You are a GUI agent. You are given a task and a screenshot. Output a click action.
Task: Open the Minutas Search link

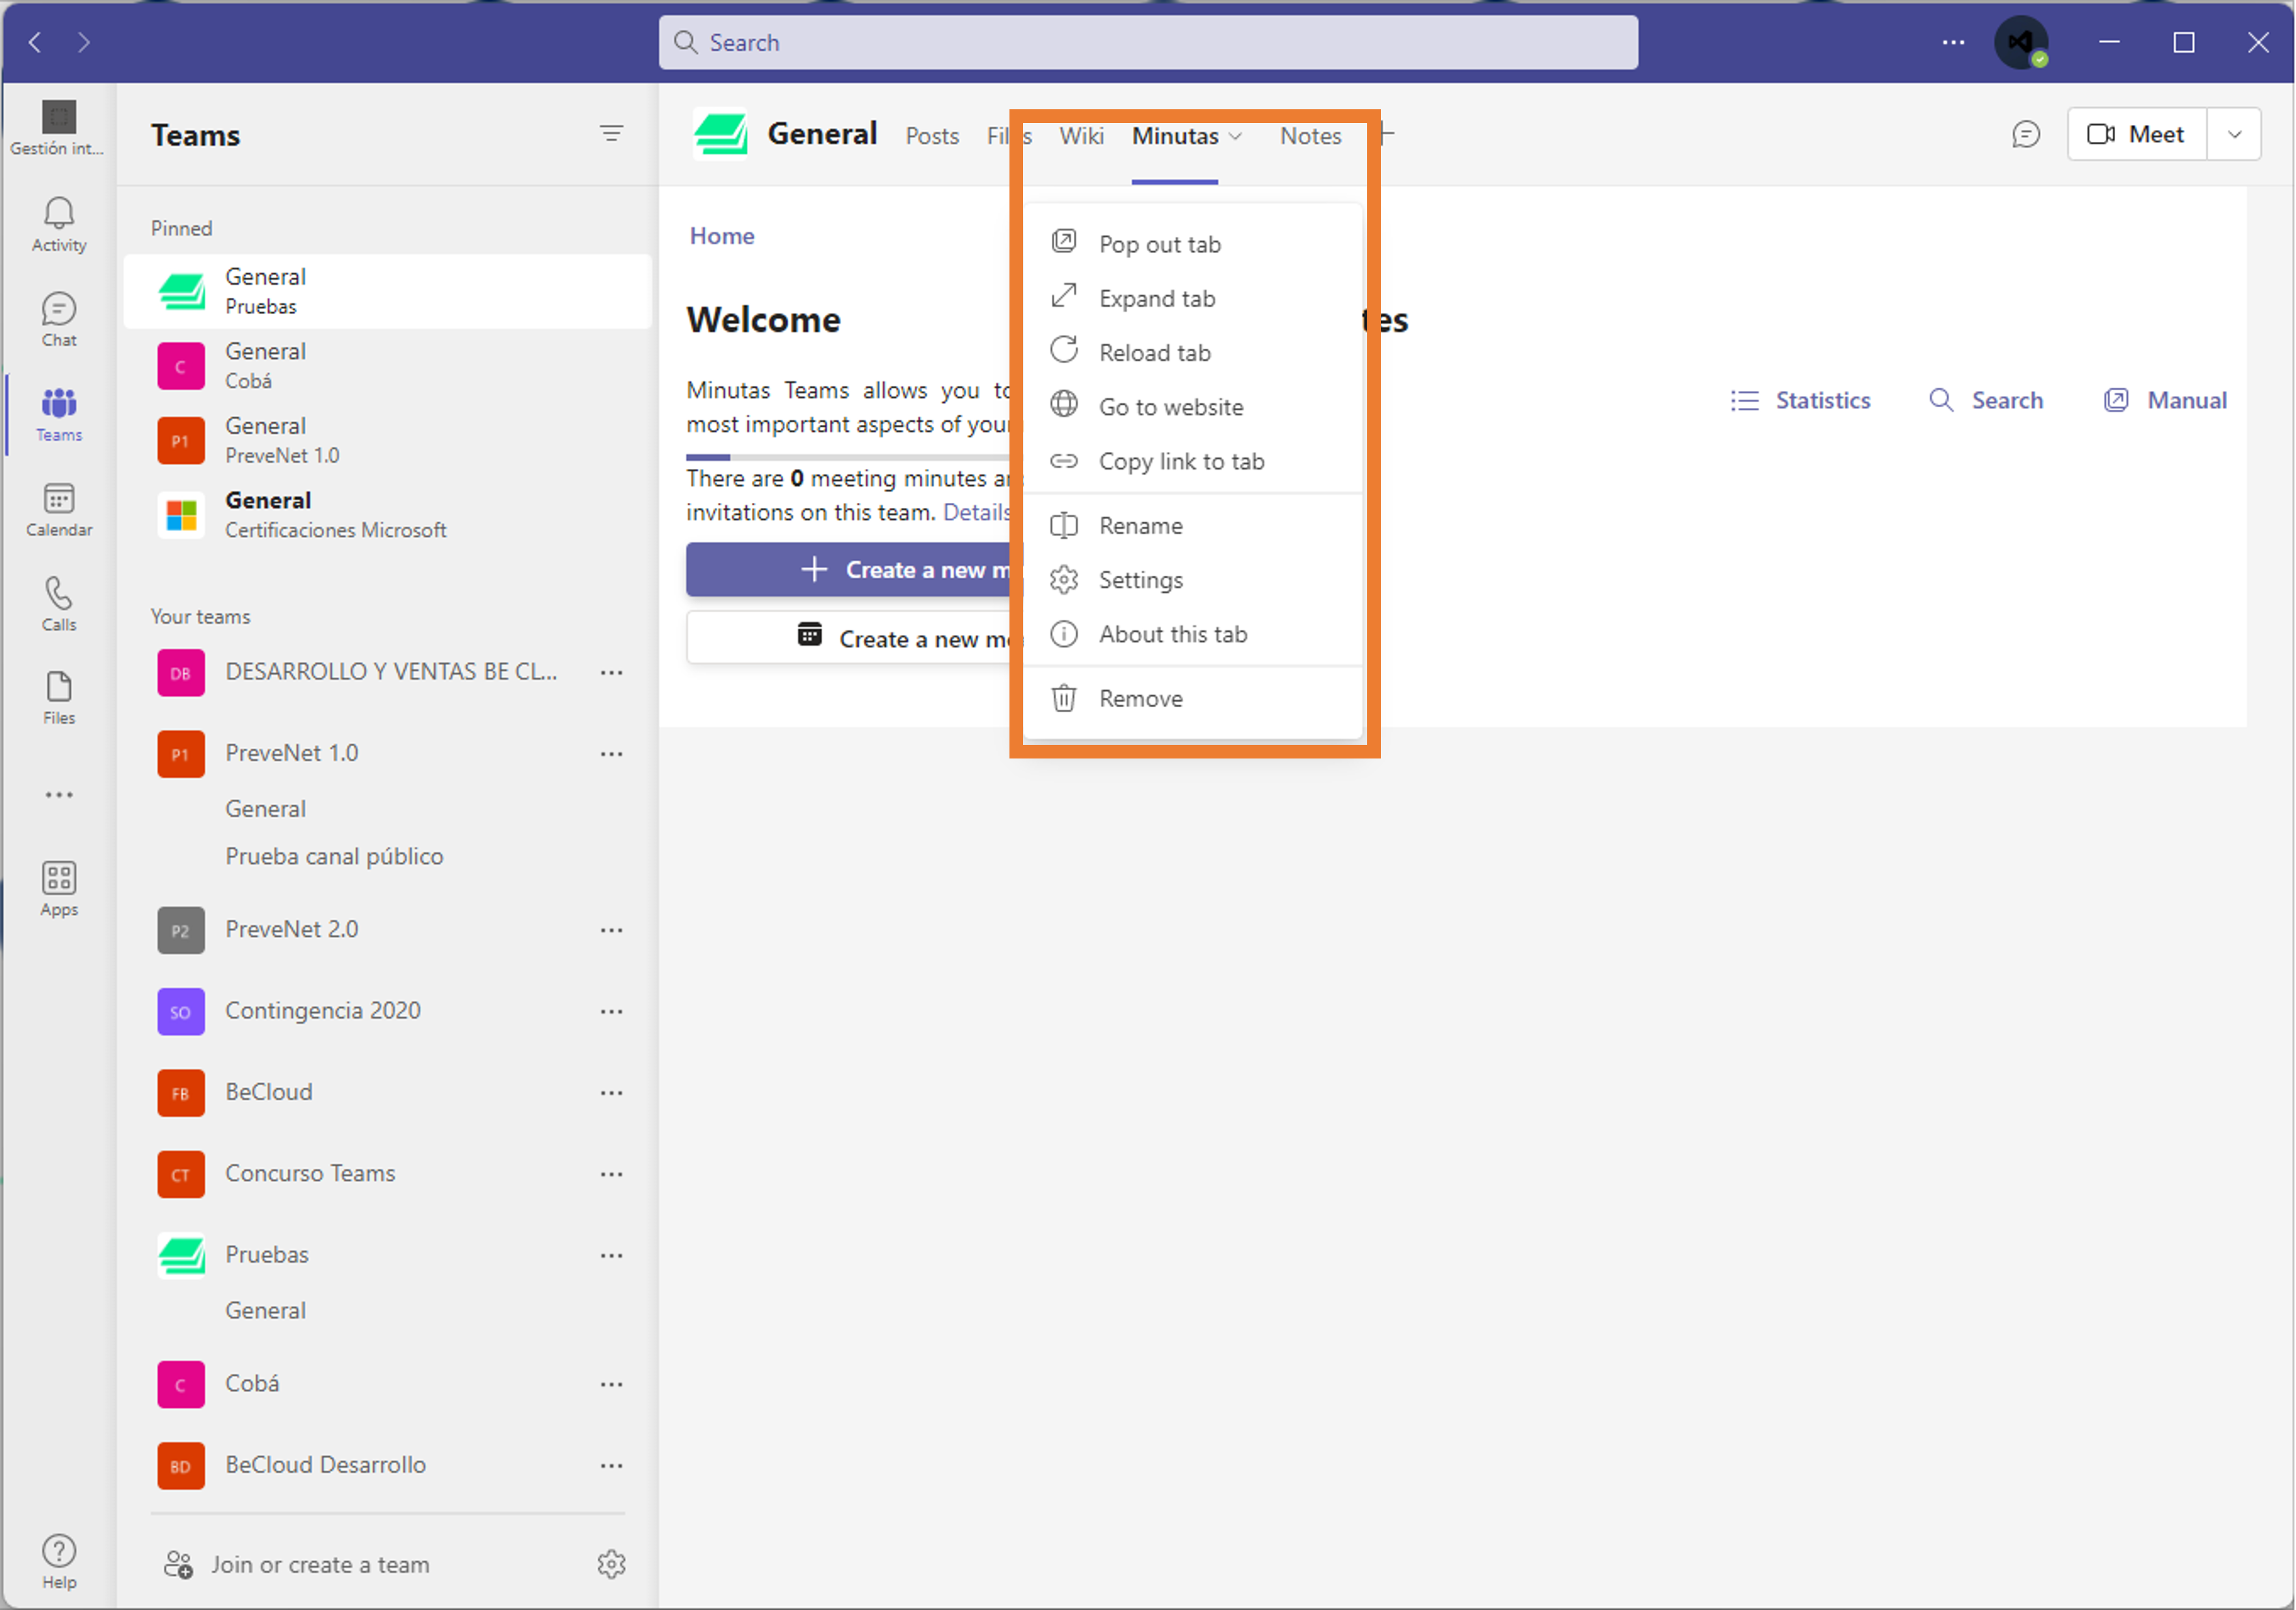click(x=1986, y=400)
